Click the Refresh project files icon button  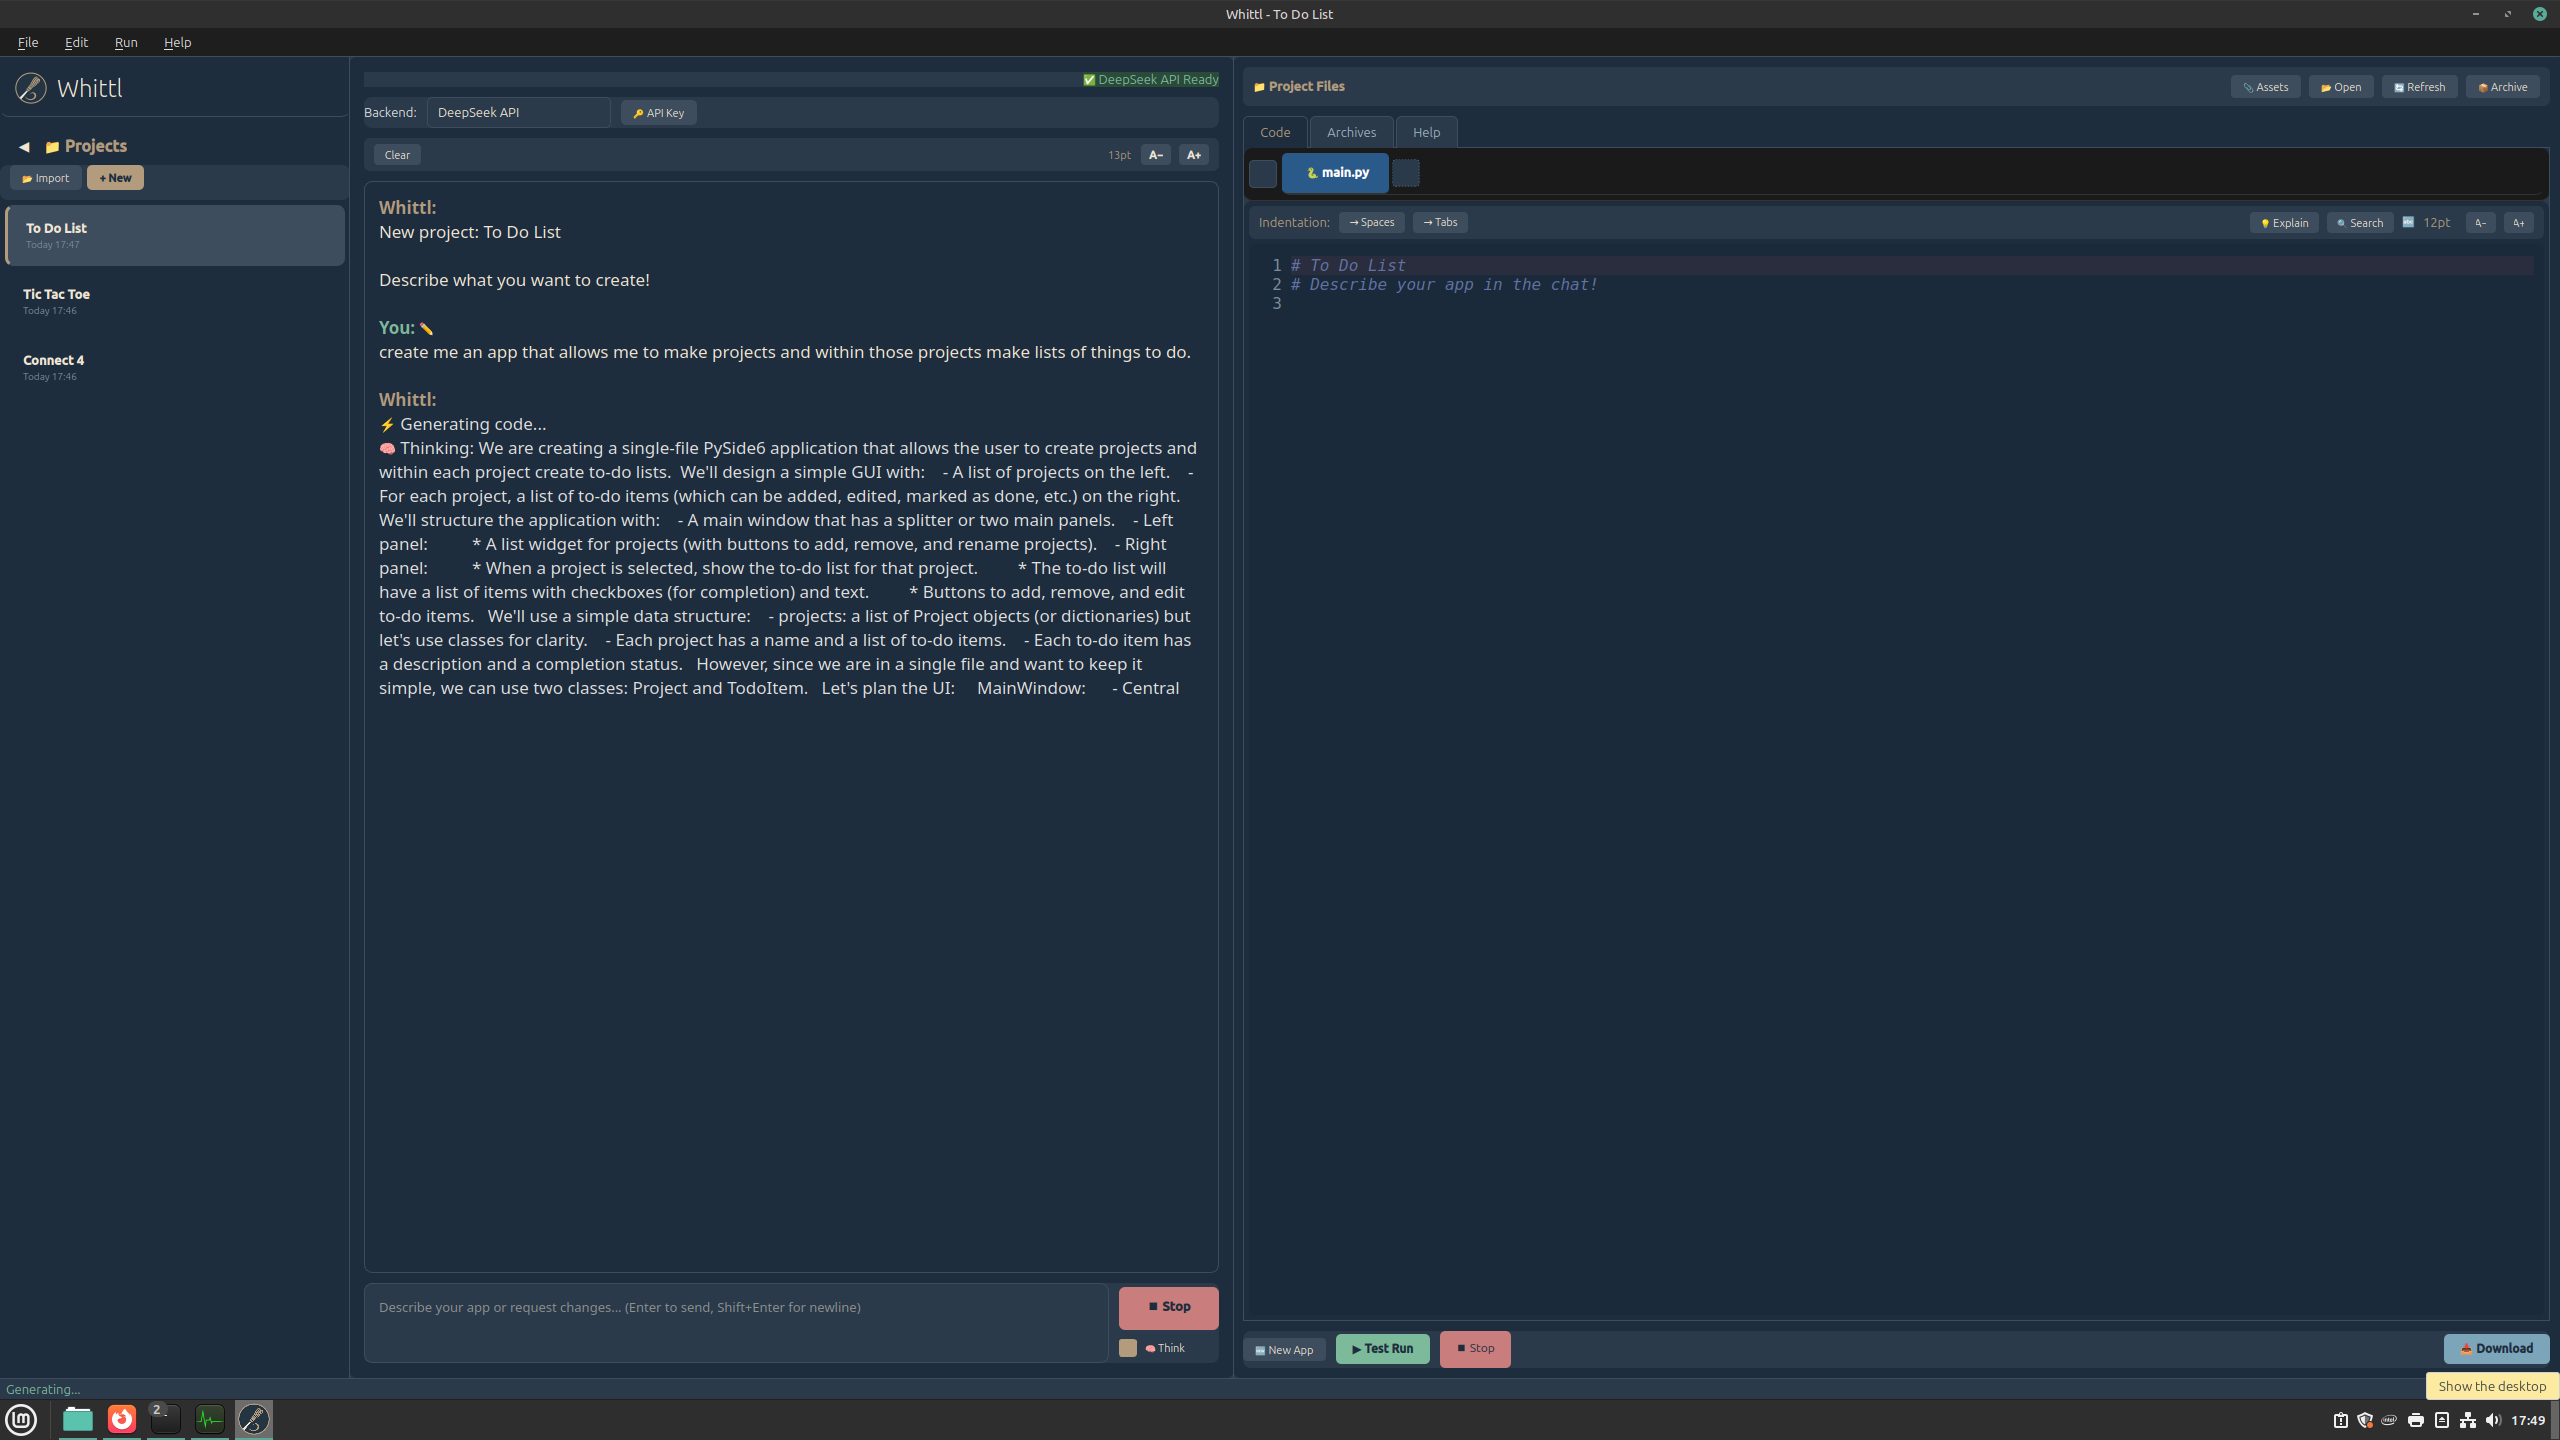2419,87
